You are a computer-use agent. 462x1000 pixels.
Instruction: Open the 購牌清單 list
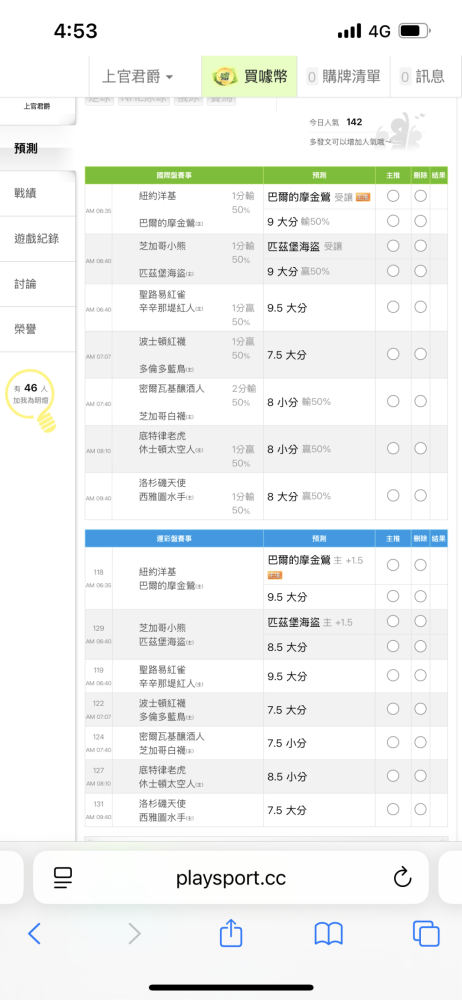click(x=344, y=77)
